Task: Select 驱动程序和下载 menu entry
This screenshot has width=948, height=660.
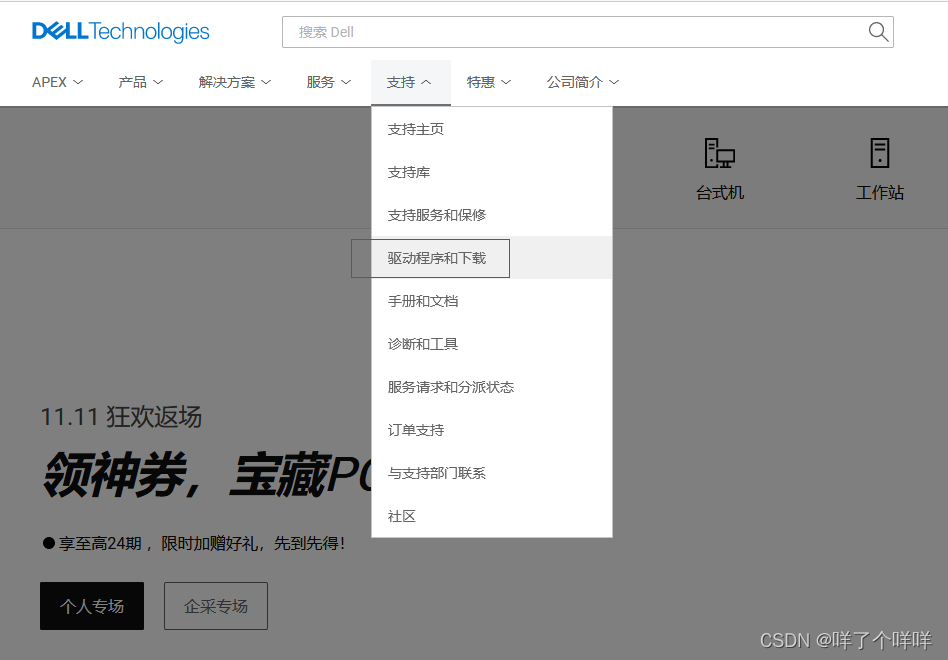Action: tap(492, 258)
